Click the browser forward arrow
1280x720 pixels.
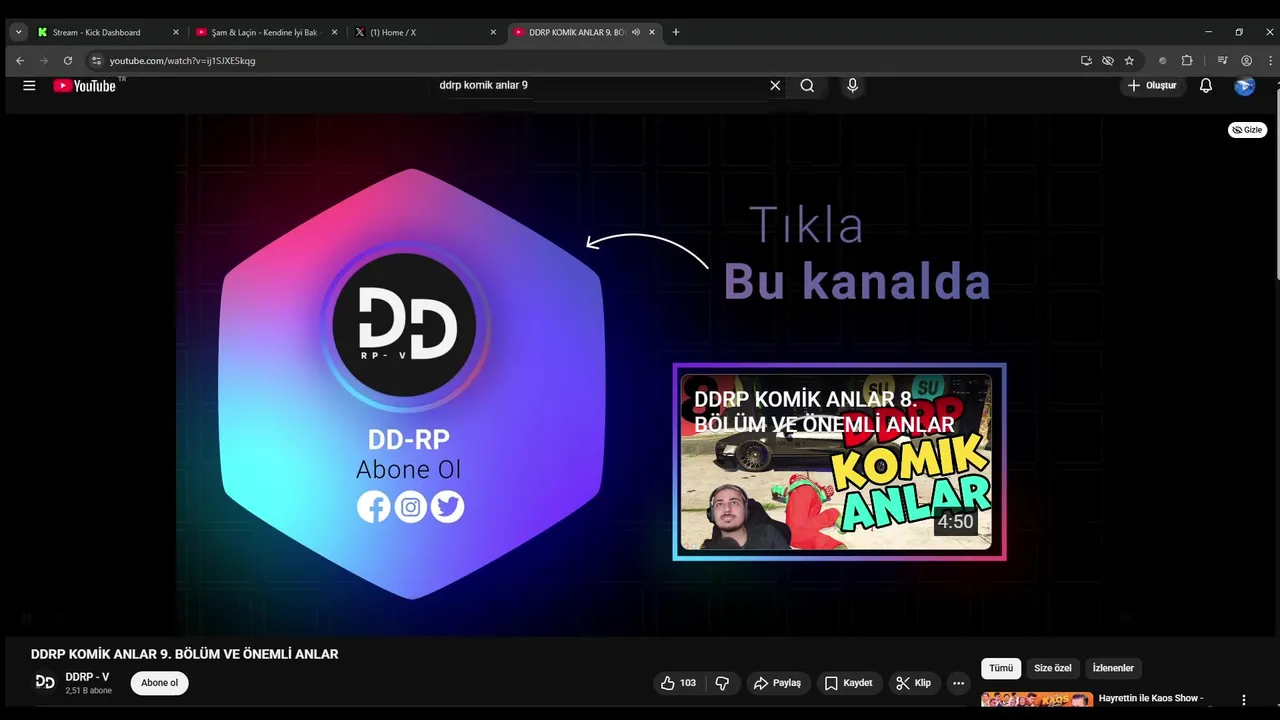click(44, 61)
